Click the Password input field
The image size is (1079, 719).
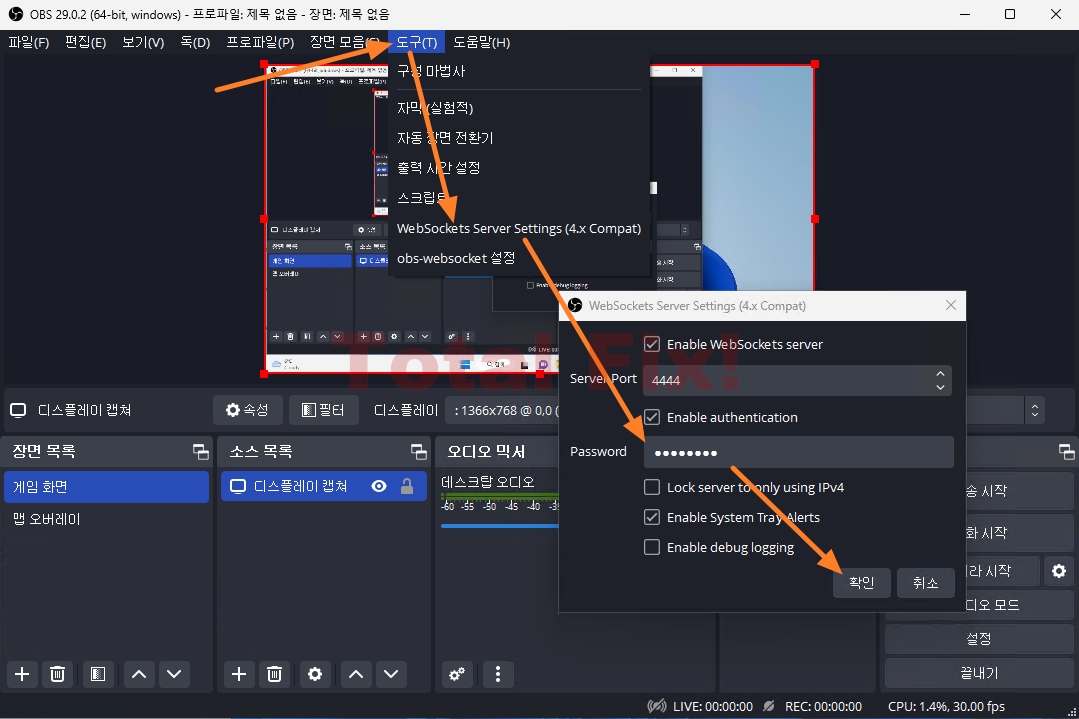[798, 452]
